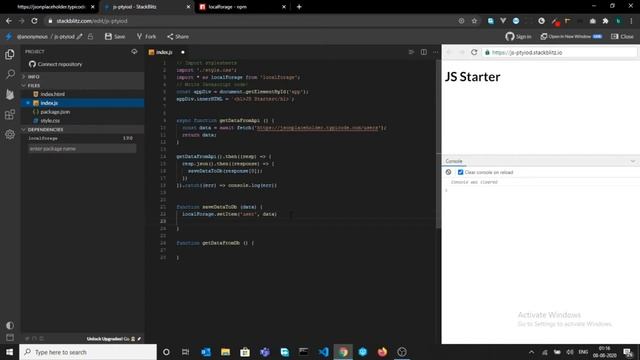Click the editor vertical scrollbar
Viewport: 640px width, 360px height.
438,144
